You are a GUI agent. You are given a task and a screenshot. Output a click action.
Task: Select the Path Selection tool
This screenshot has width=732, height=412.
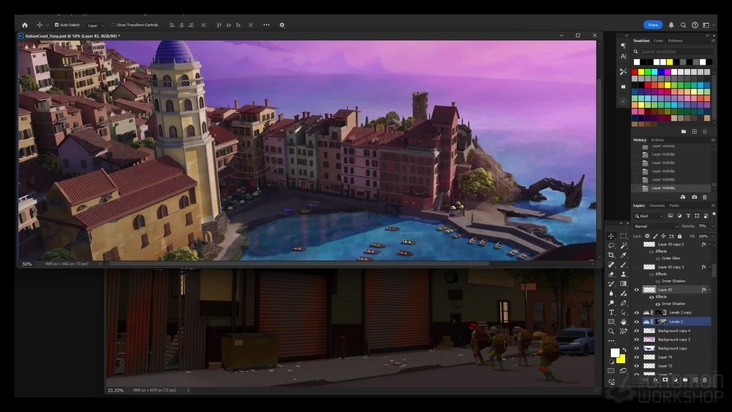(623, 312)
